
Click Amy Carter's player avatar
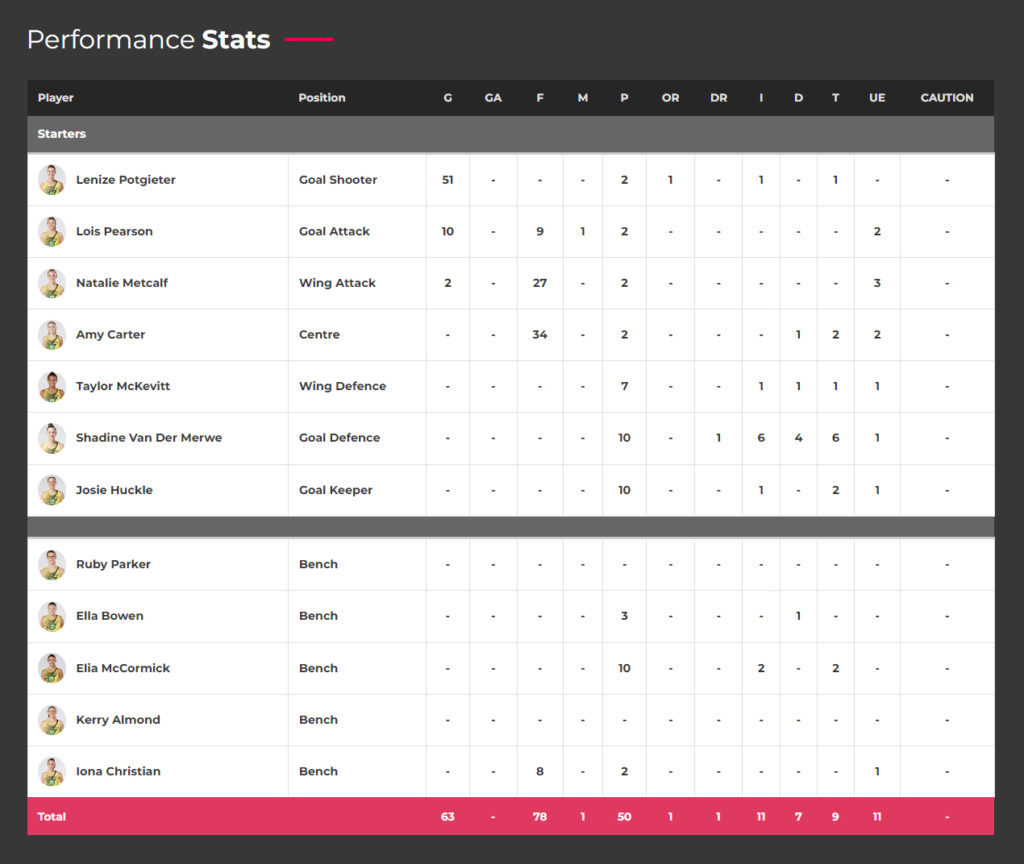click(52, 334)
